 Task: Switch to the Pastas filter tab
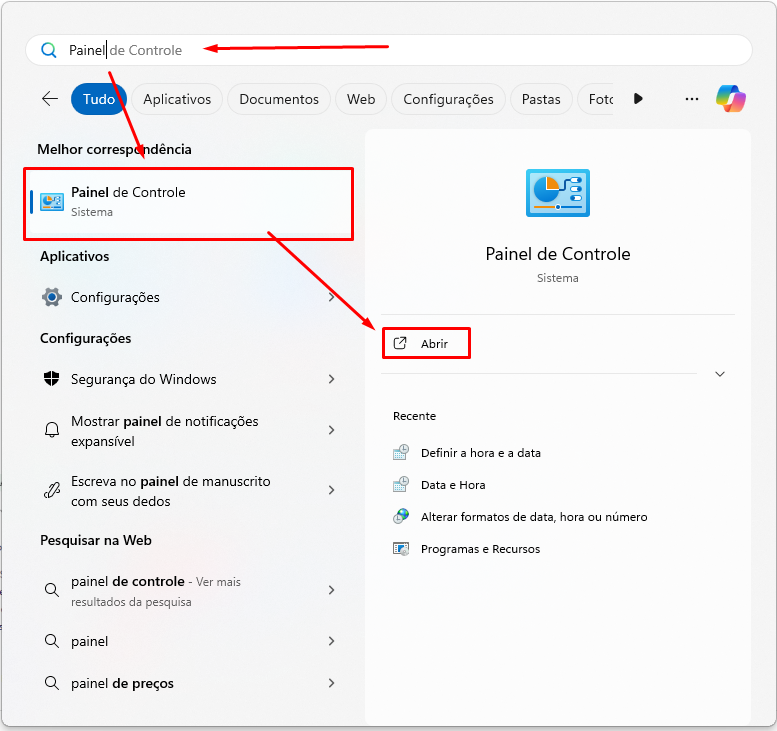click(541, 99)
